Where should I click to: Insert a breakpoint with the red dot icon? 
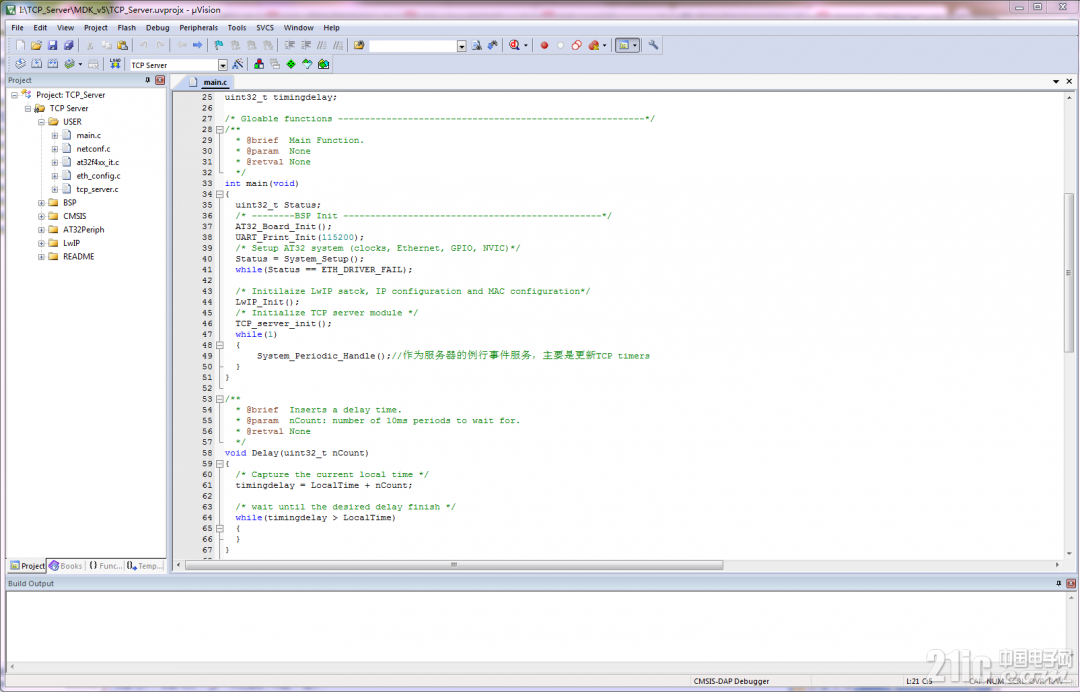[x=544, y=45]
